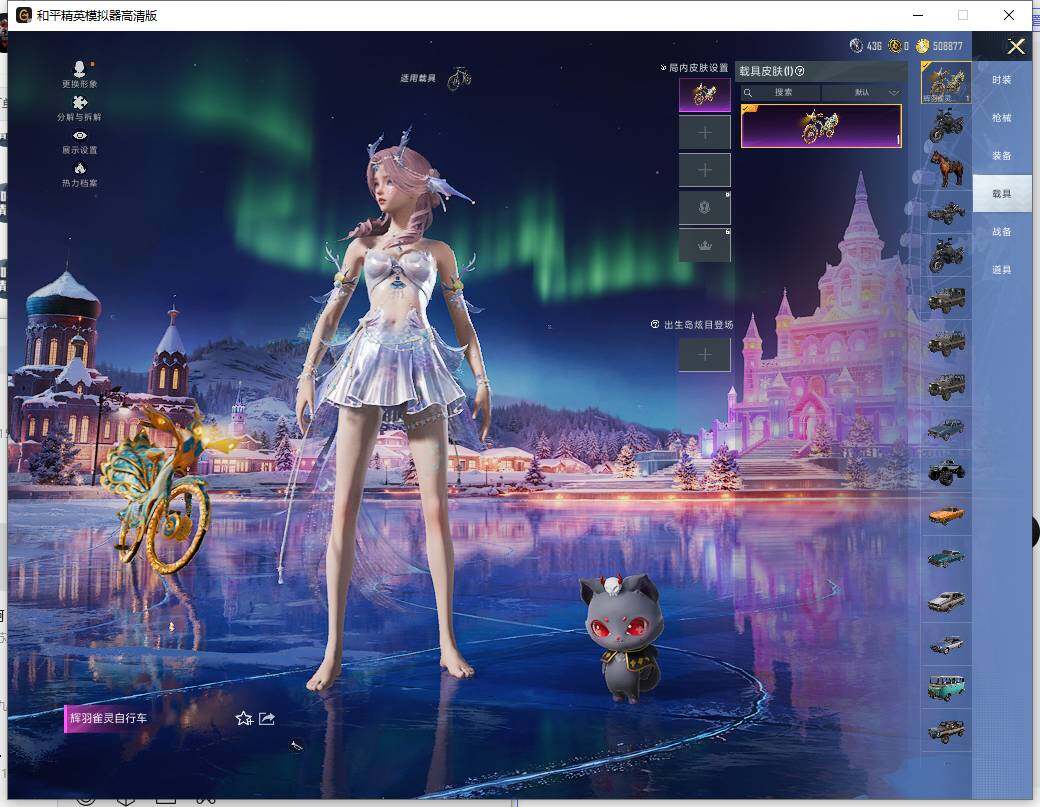Switch to the 道具 tab
1040x807 pixels.
pyautogui.click(x=1002, y=270)
